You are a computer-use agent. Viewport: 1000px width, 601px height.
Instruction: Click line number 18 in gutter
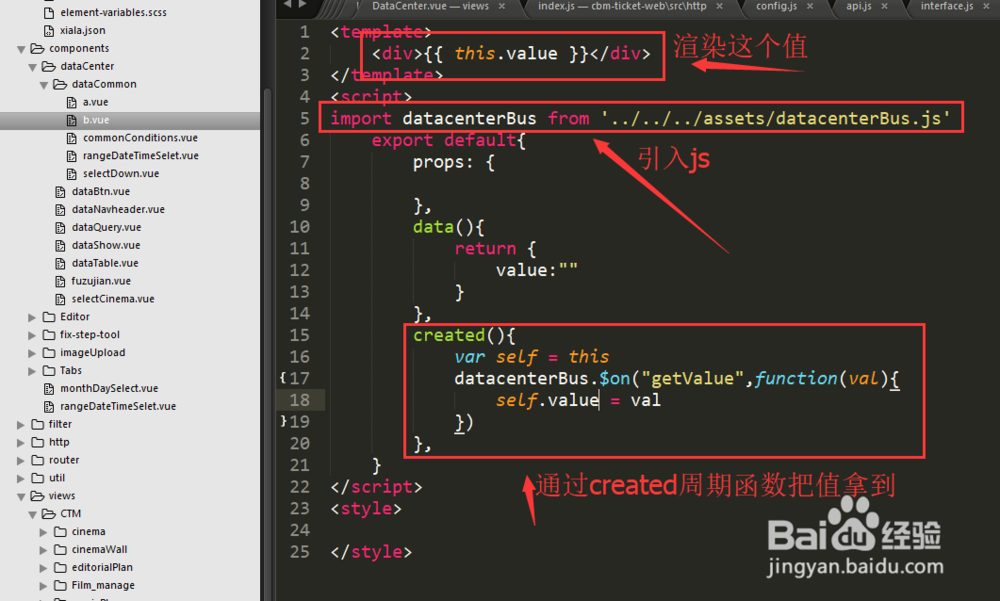click(x=299, y=400)
